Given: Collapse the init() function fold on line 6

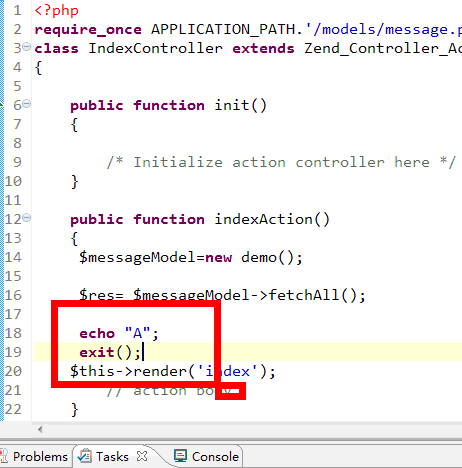Looking at the screenshot, I should [27, 104].
